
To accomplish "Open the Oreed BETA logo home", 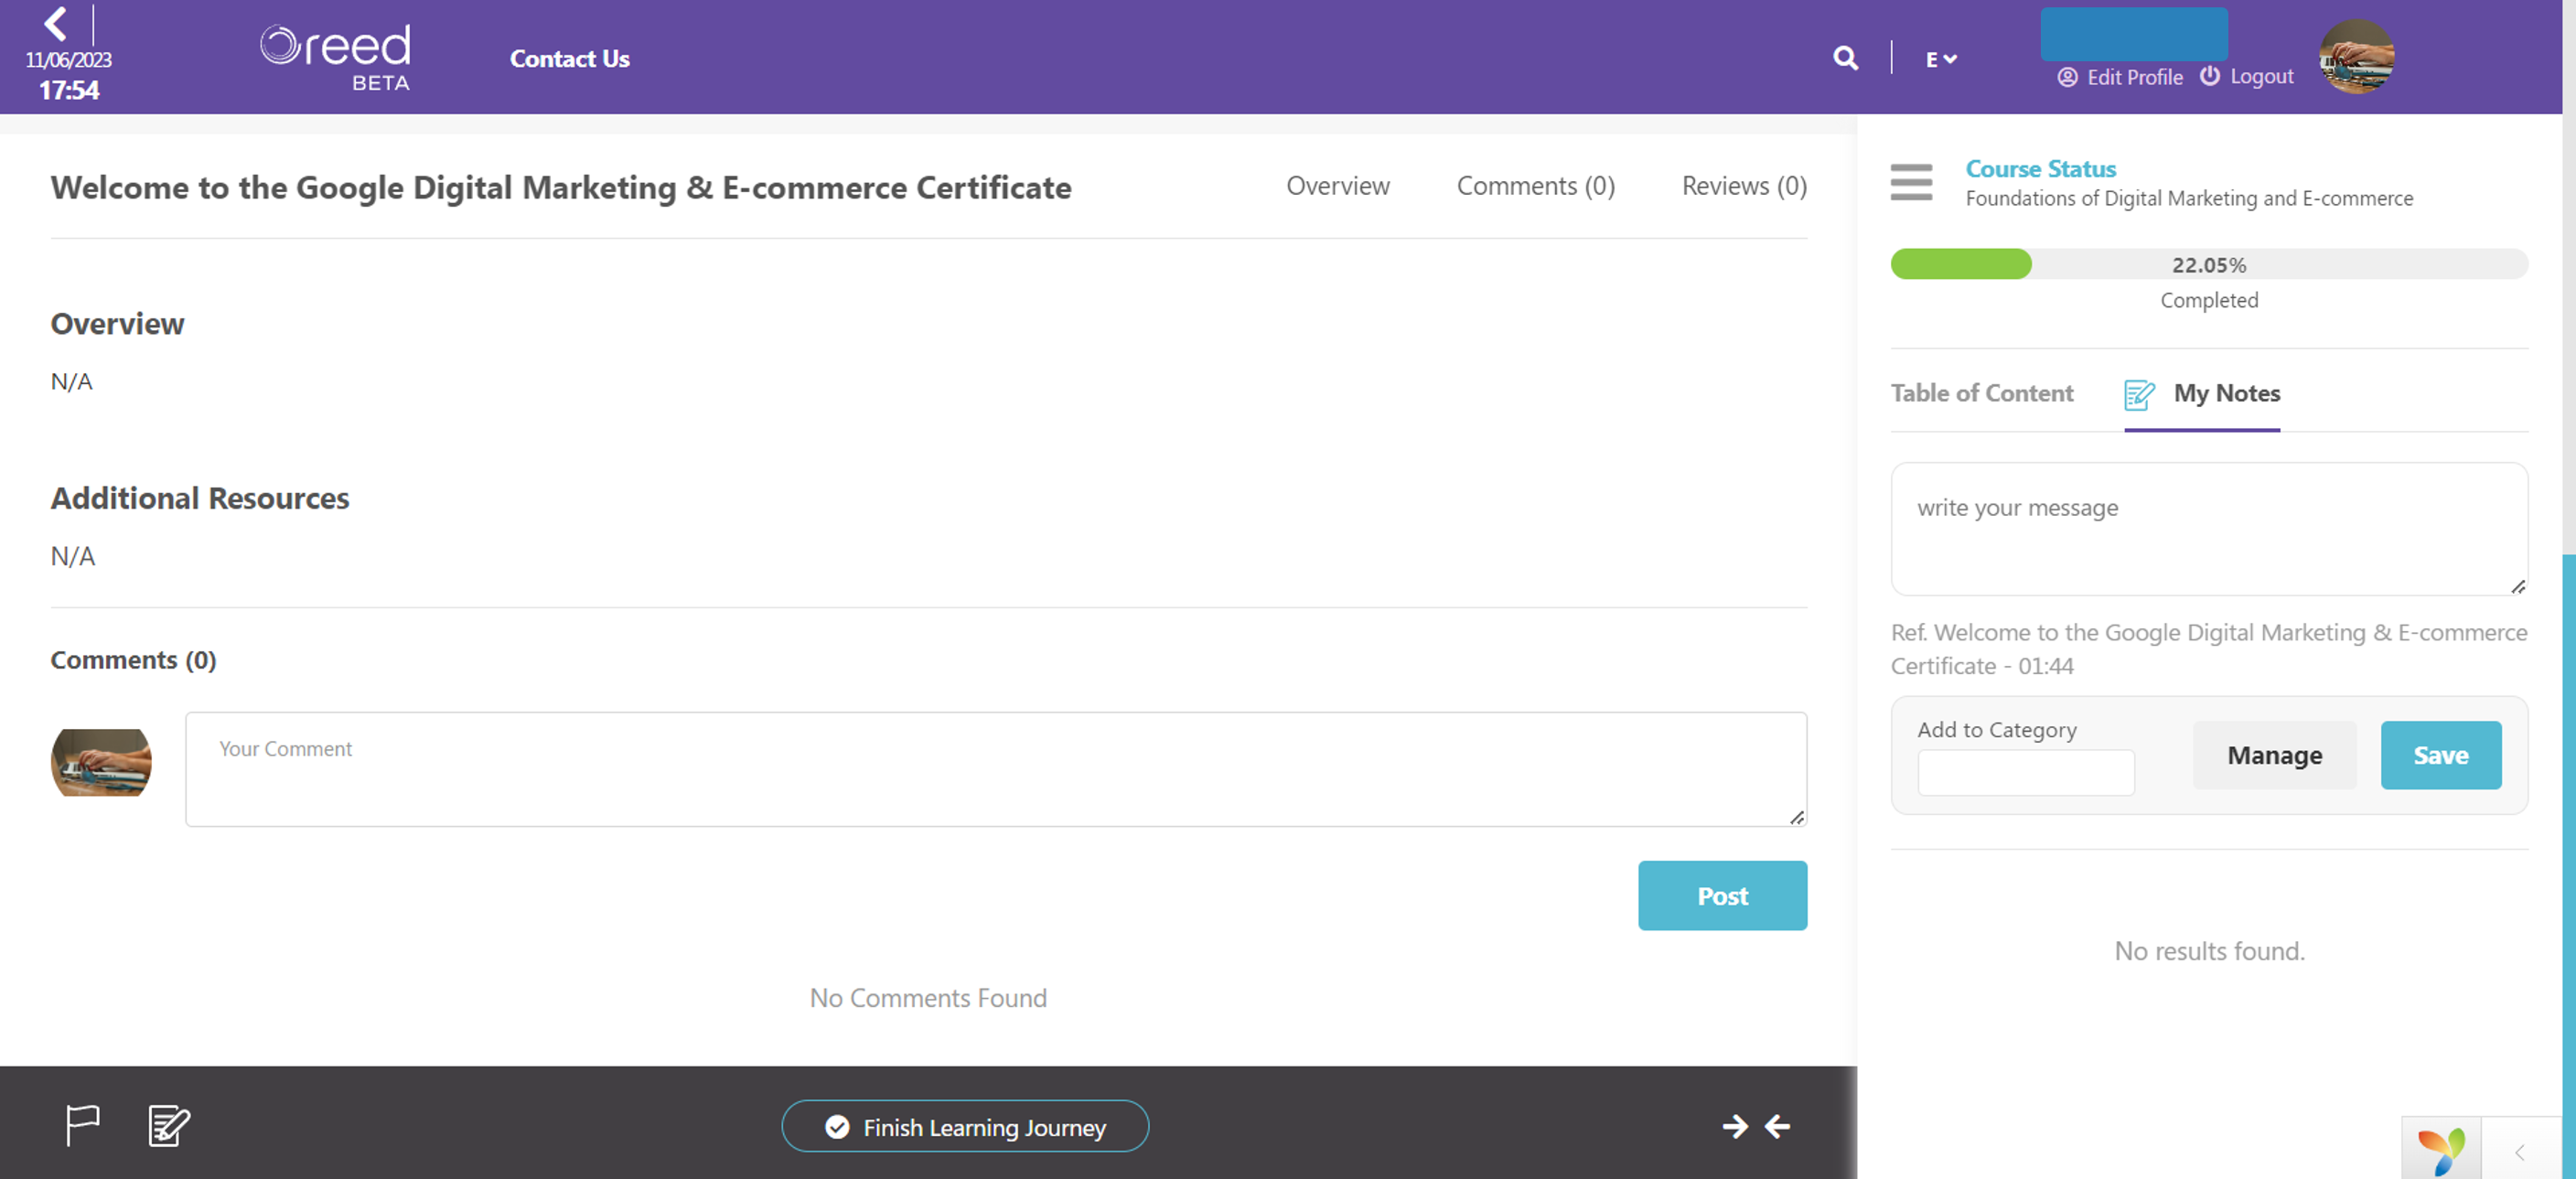I will click(x=336, y=57).
